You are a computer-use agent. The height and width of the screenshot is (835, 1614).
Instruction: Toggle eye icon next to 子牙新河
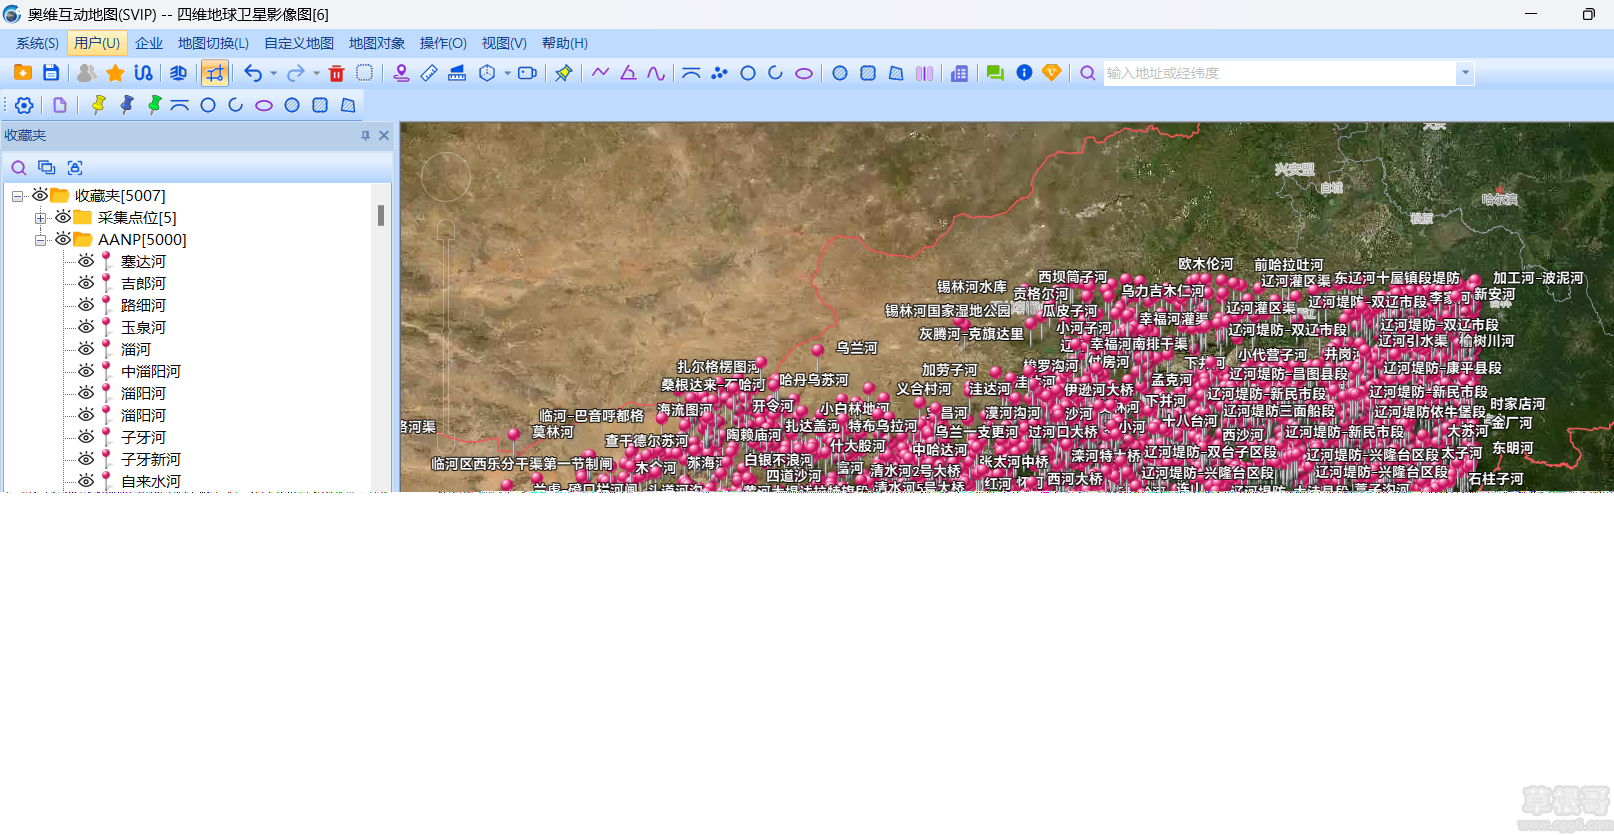[x=86, y=459]
